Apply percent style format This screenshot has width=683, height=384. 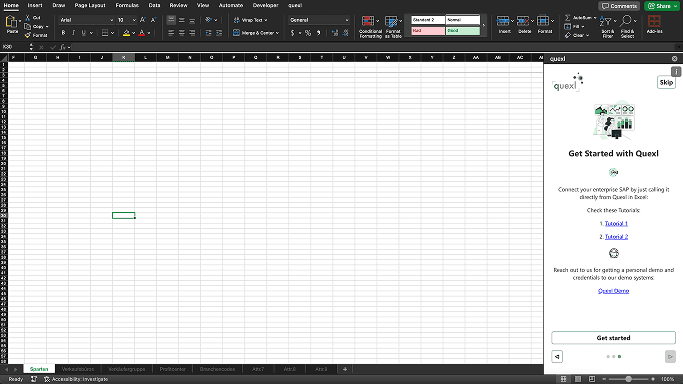click(x=308, y=33)
